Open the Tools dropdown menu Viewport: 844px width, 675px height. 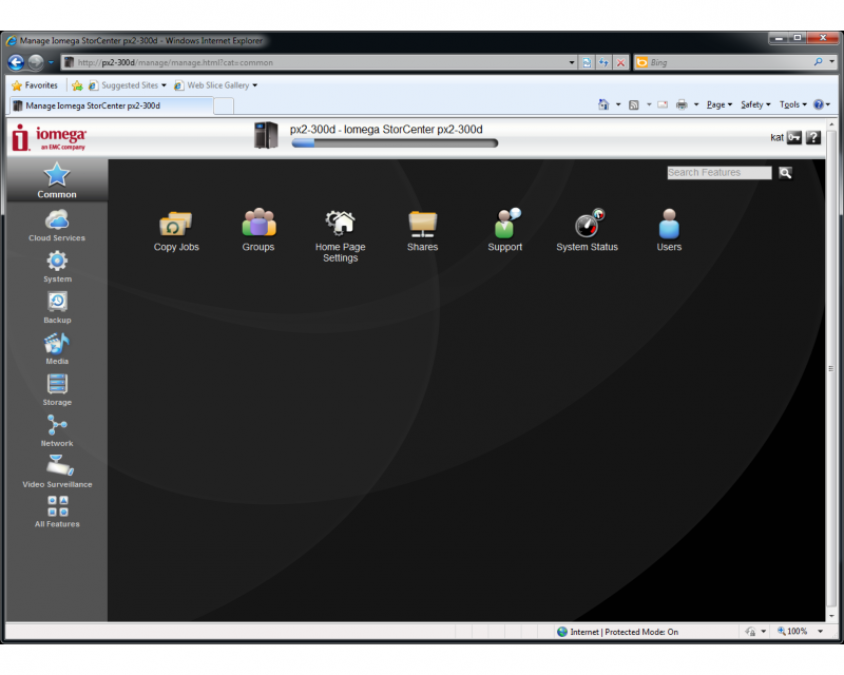792,105
